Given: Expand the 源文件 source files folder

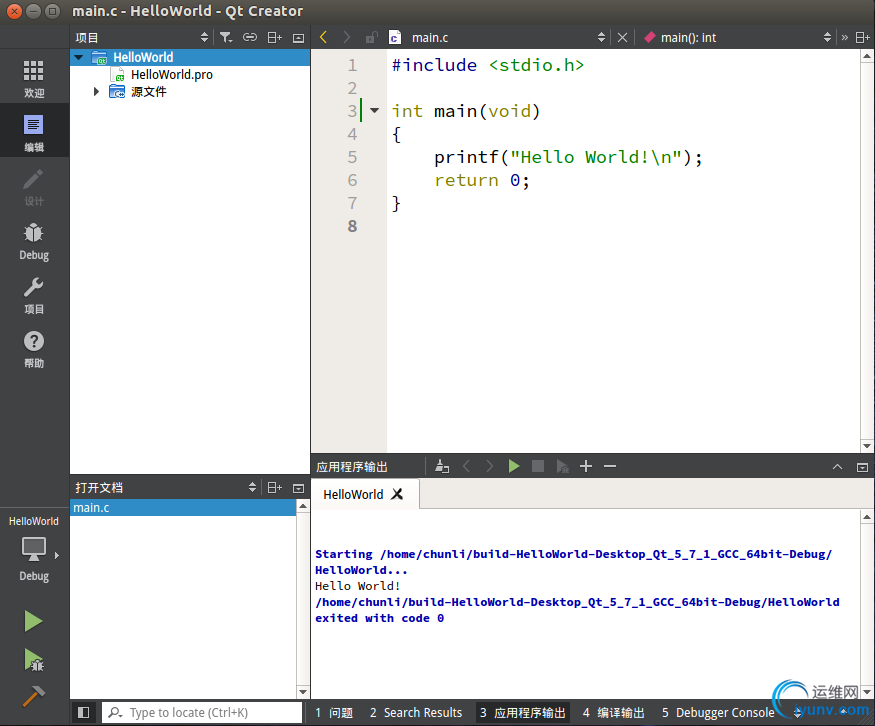Looking at the screenshot, I should pyautogui.click(x=97, y=92).
